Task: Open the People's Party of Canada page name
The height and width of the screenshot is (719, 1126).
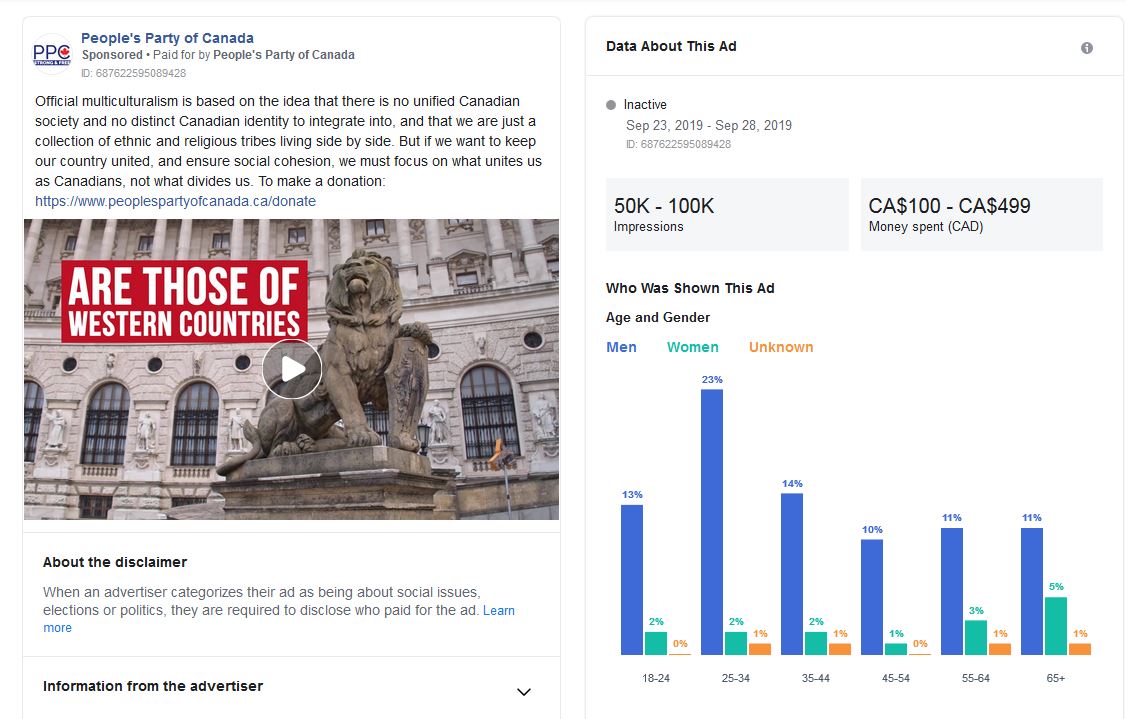Action: 167,37
